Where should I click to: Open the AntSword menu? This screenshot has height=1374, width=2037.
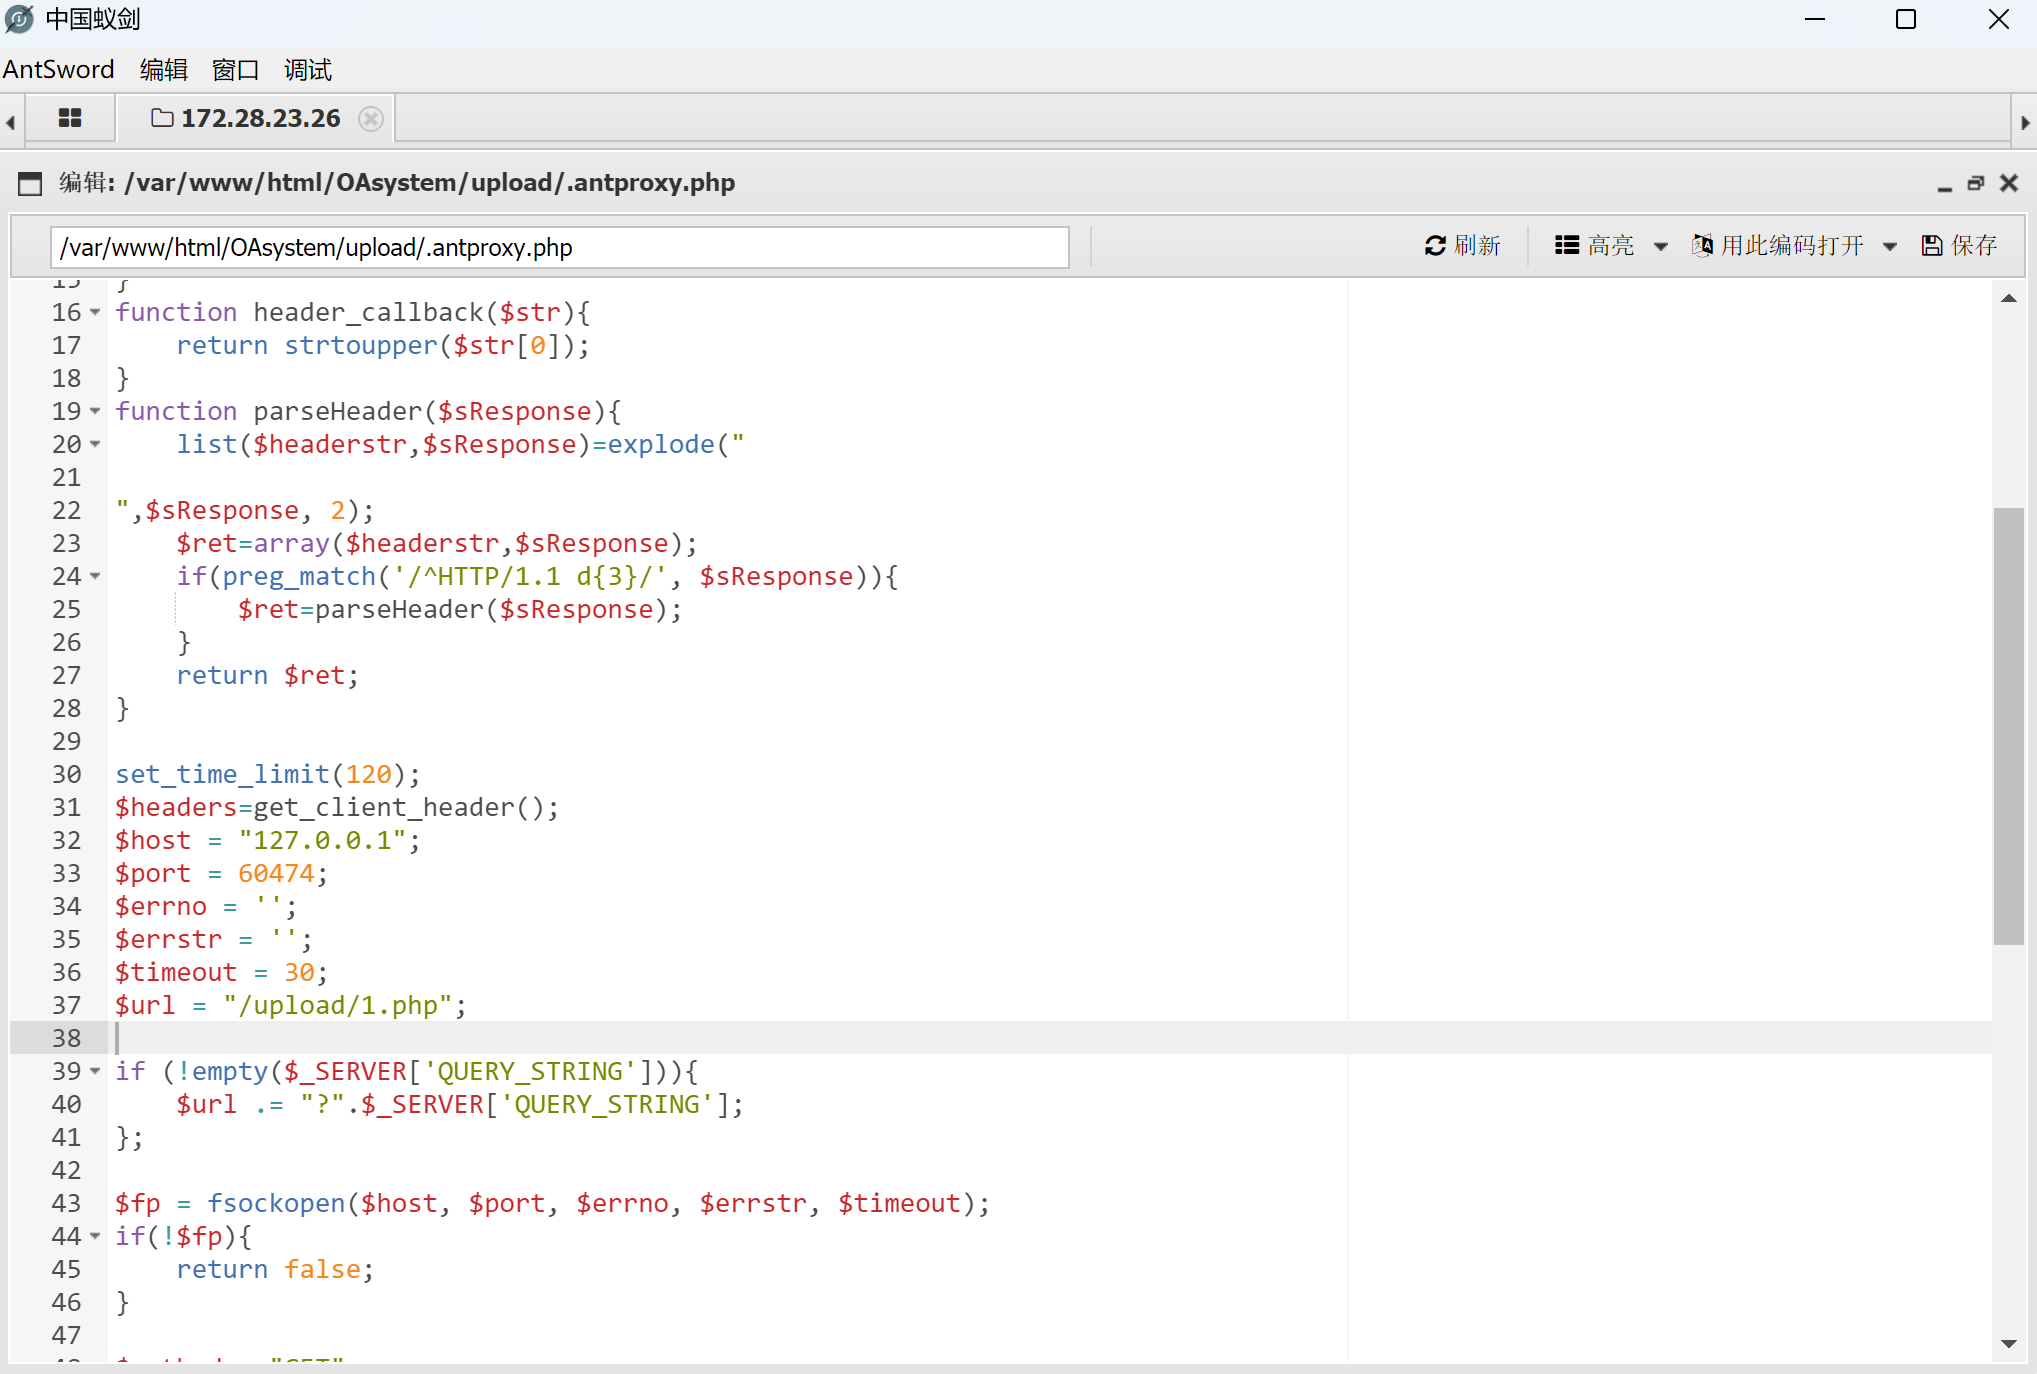coord(58,70)
